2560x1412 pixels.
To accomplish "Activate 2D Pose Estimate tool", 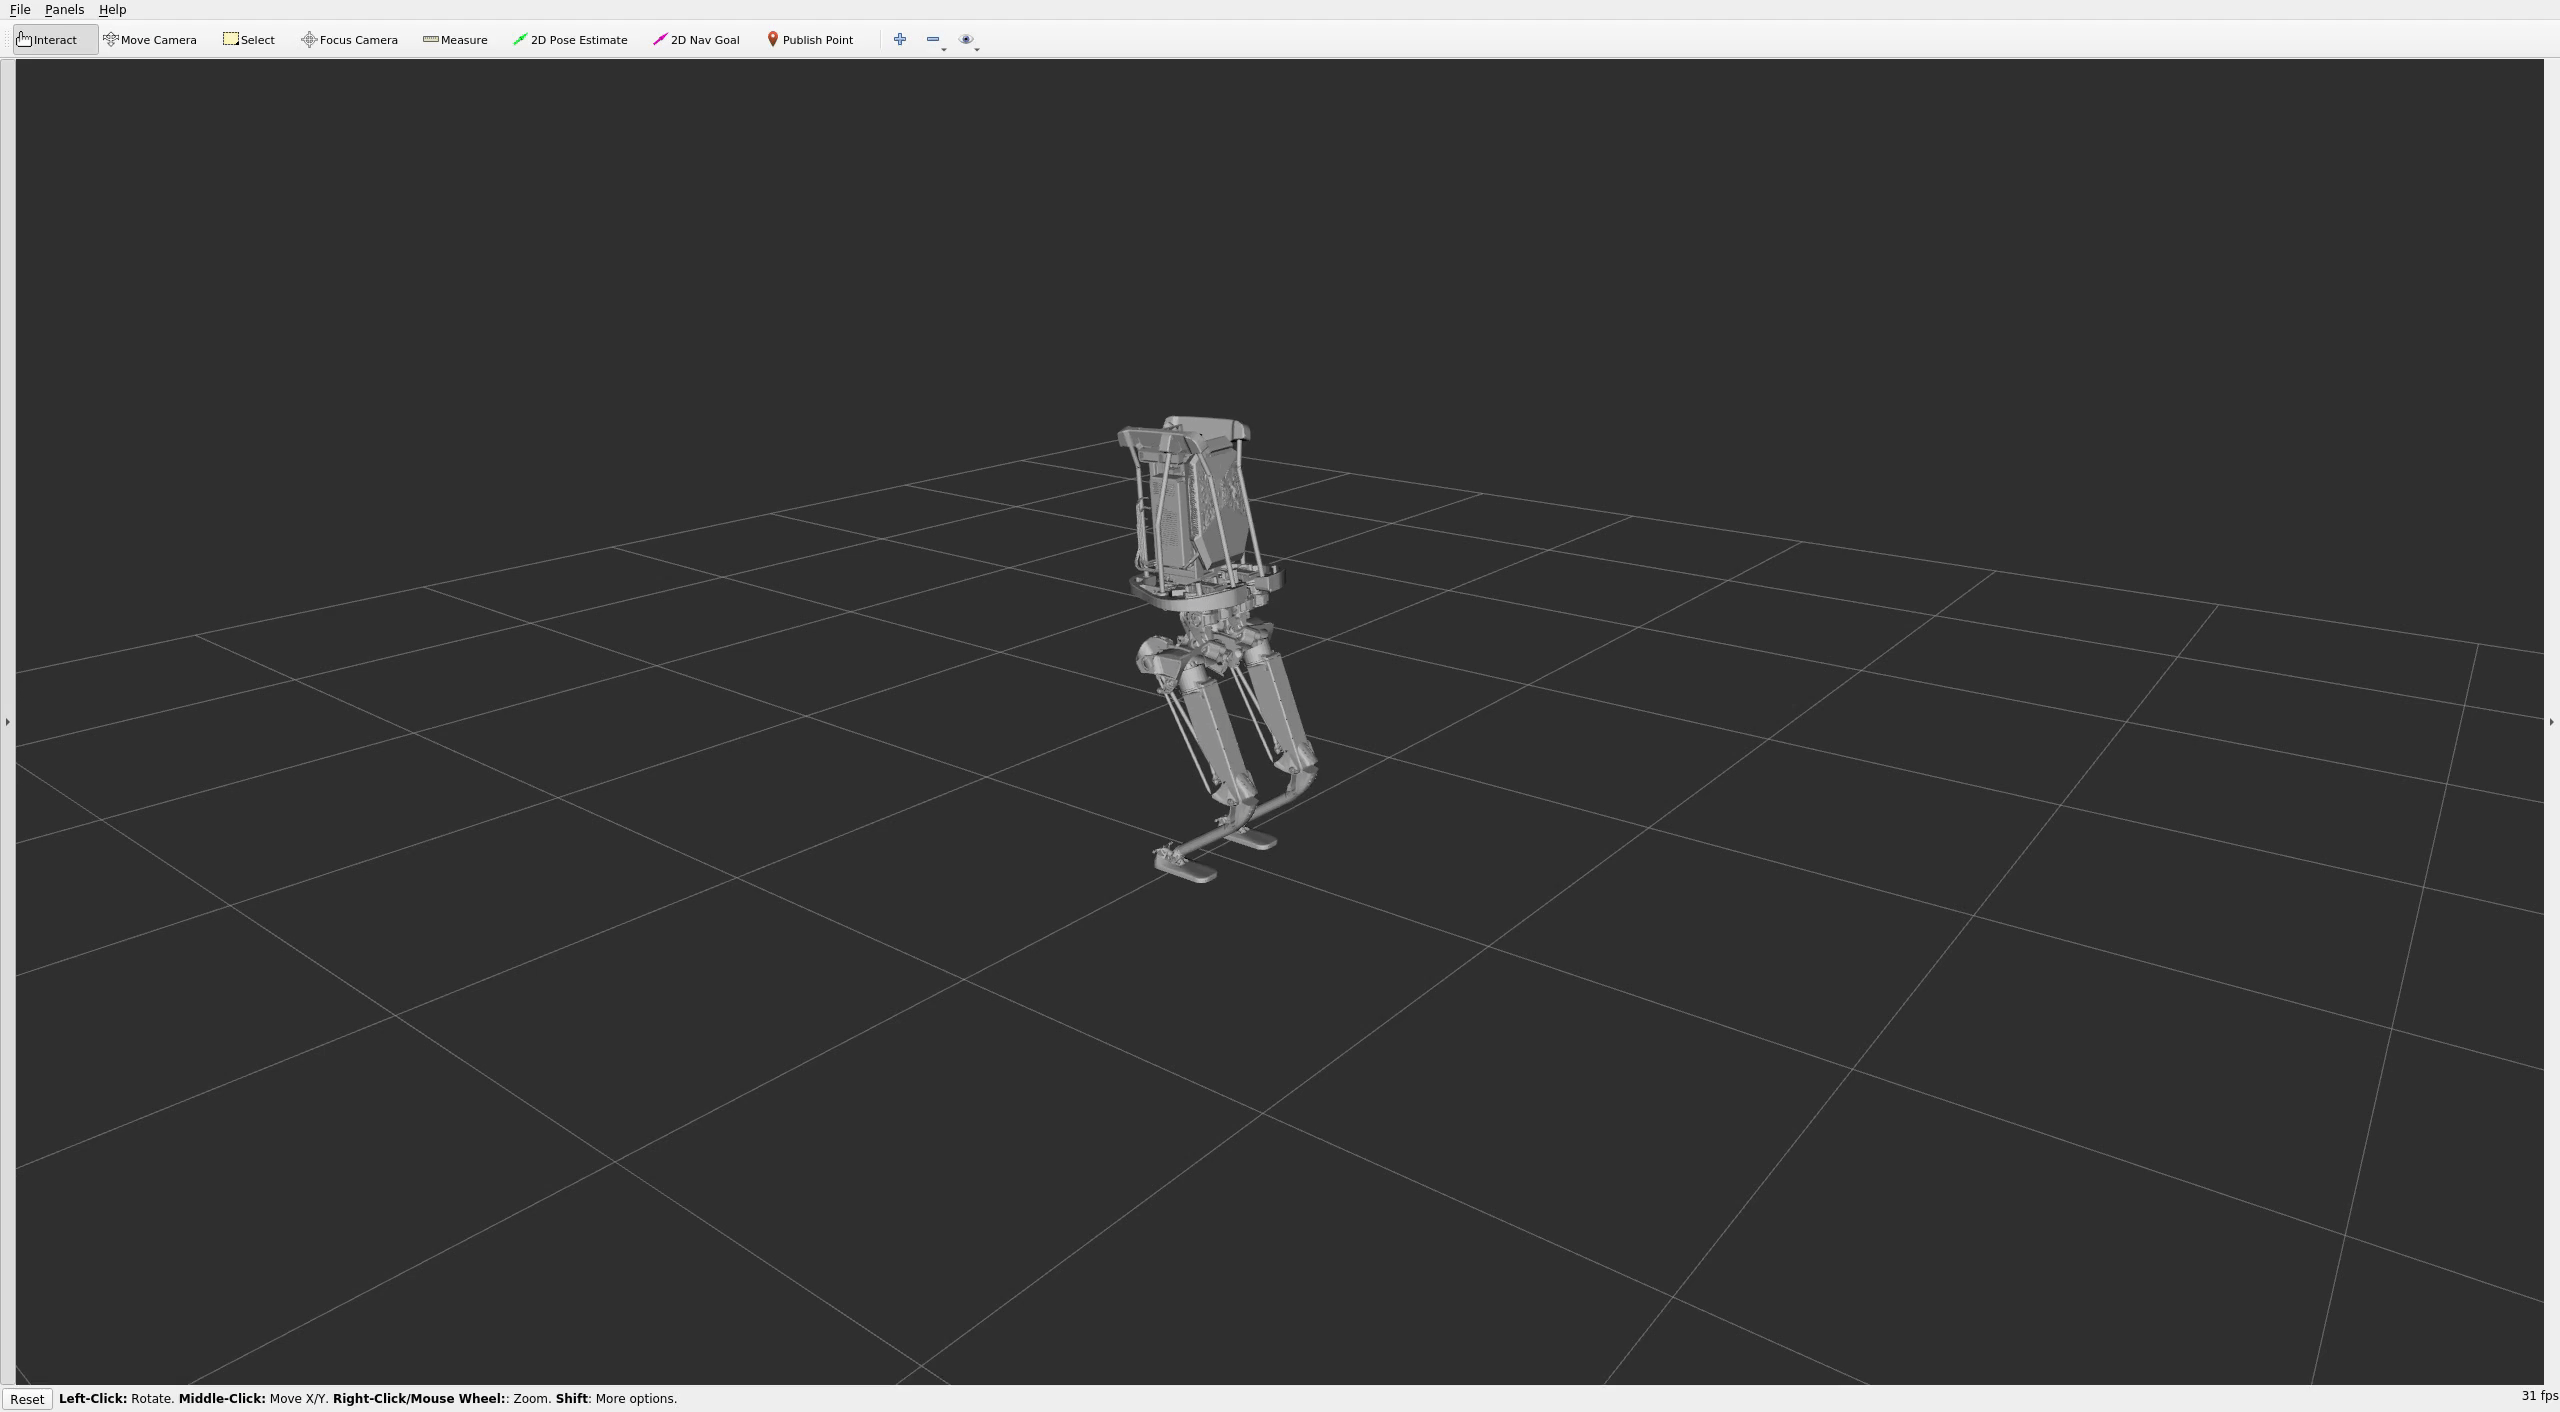I will pyautogui.click(x=570, y=40).
